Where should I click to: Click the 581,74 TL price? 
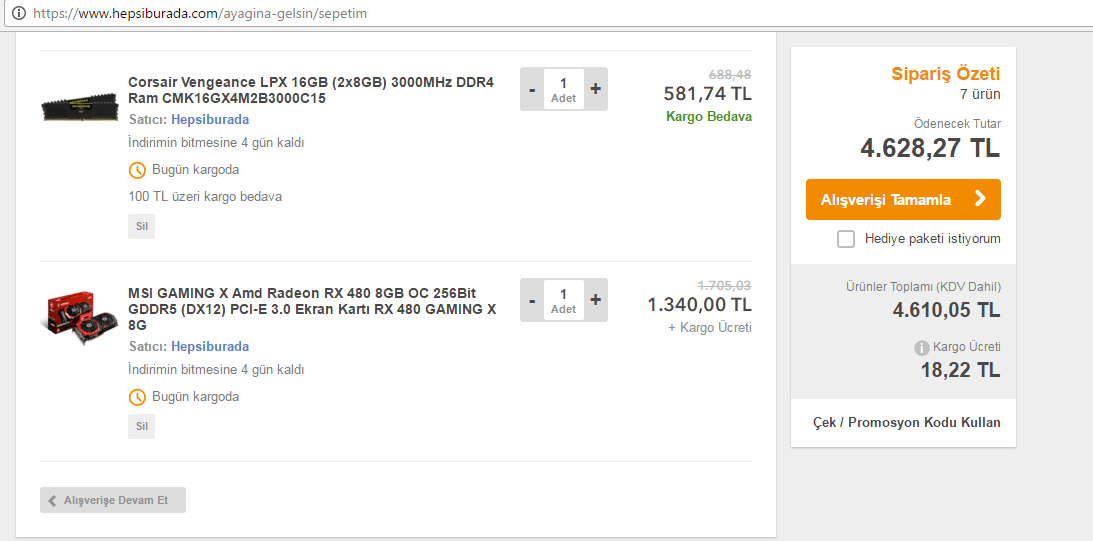[x=708, y=93]
